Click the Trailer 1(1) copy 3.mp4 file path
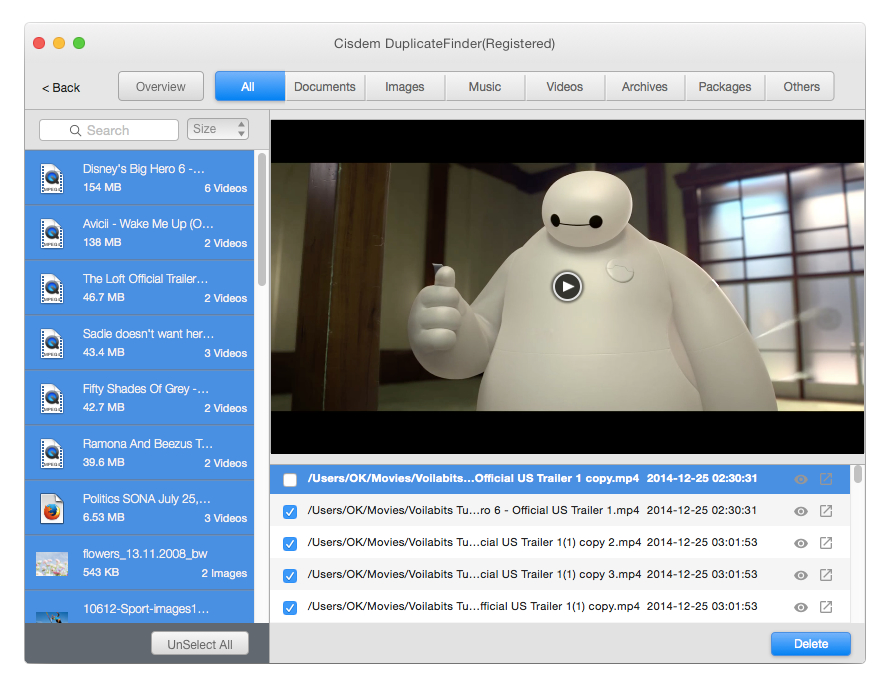890x687 pixels. (x=474, y=575)
